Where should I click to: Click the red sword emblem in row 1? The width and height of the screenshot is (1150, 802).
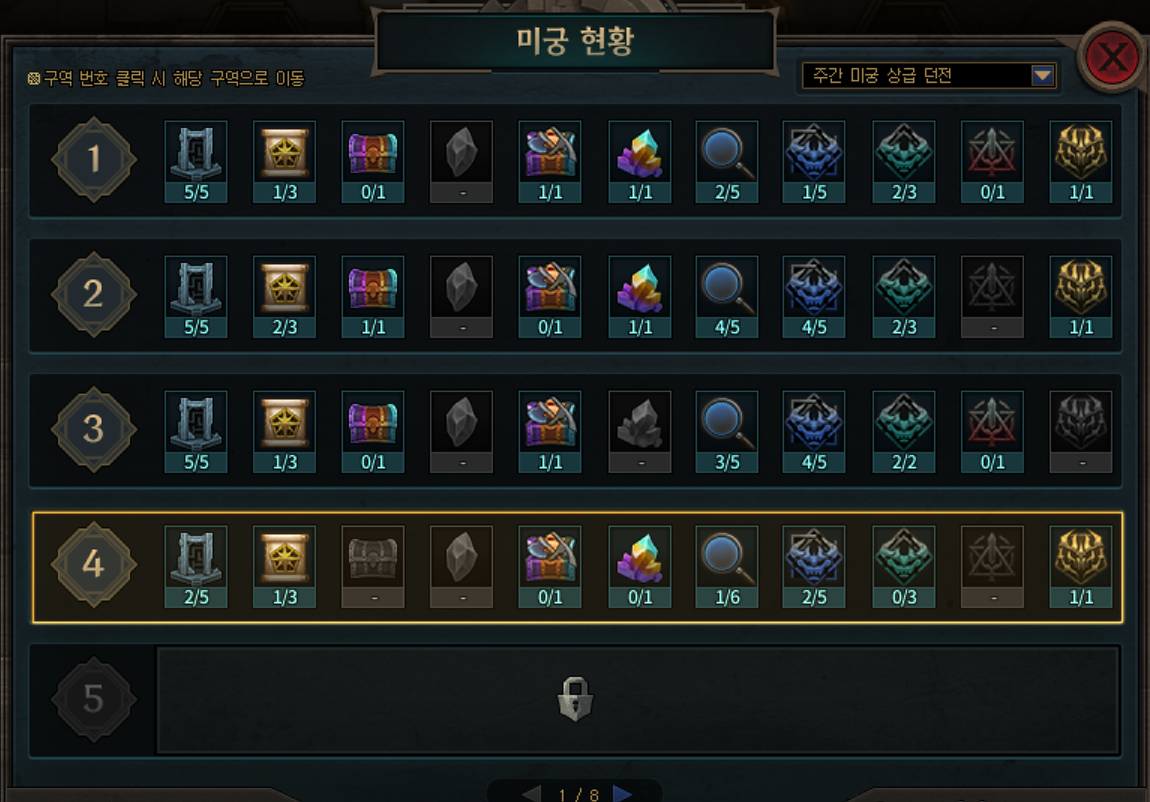(992, 161)
